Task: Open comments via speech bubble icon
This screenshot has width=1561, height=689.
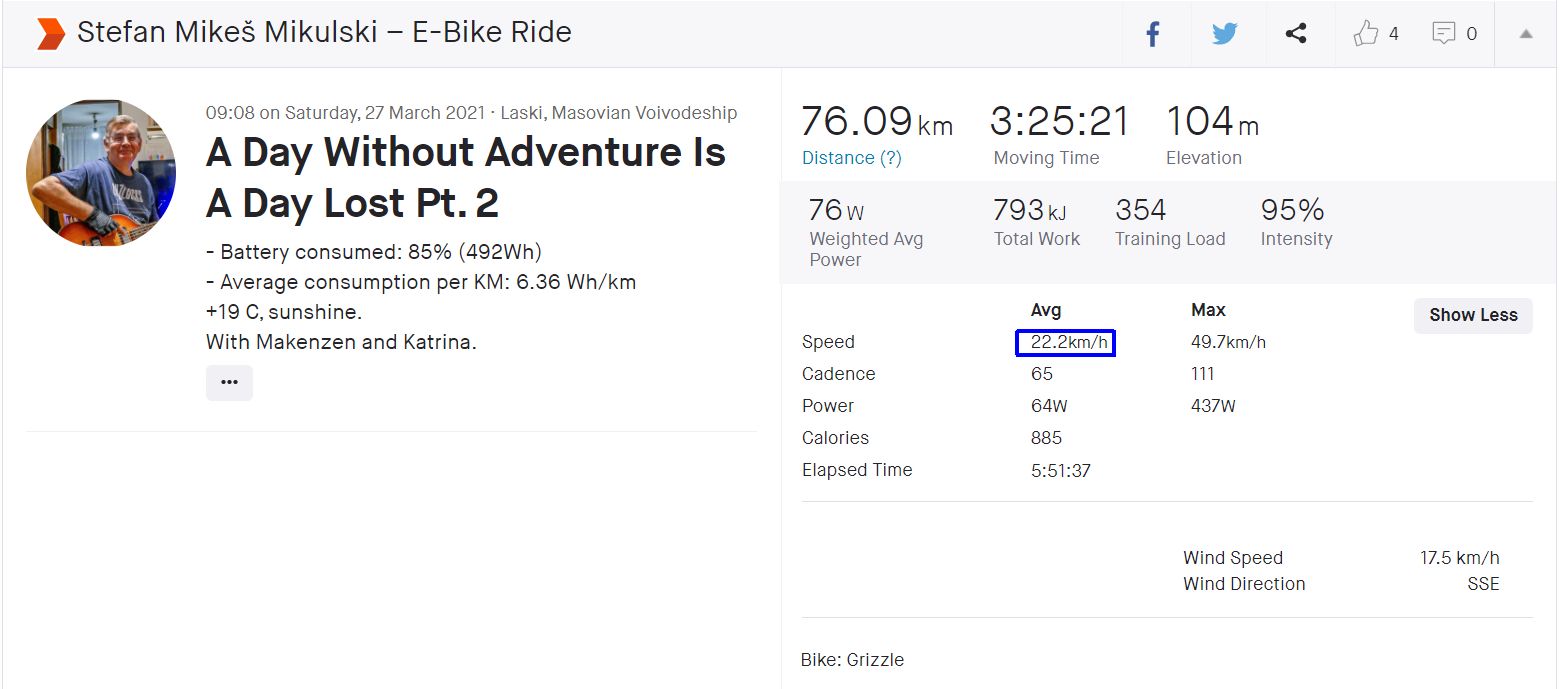Action: click(x=1443, y=34)
